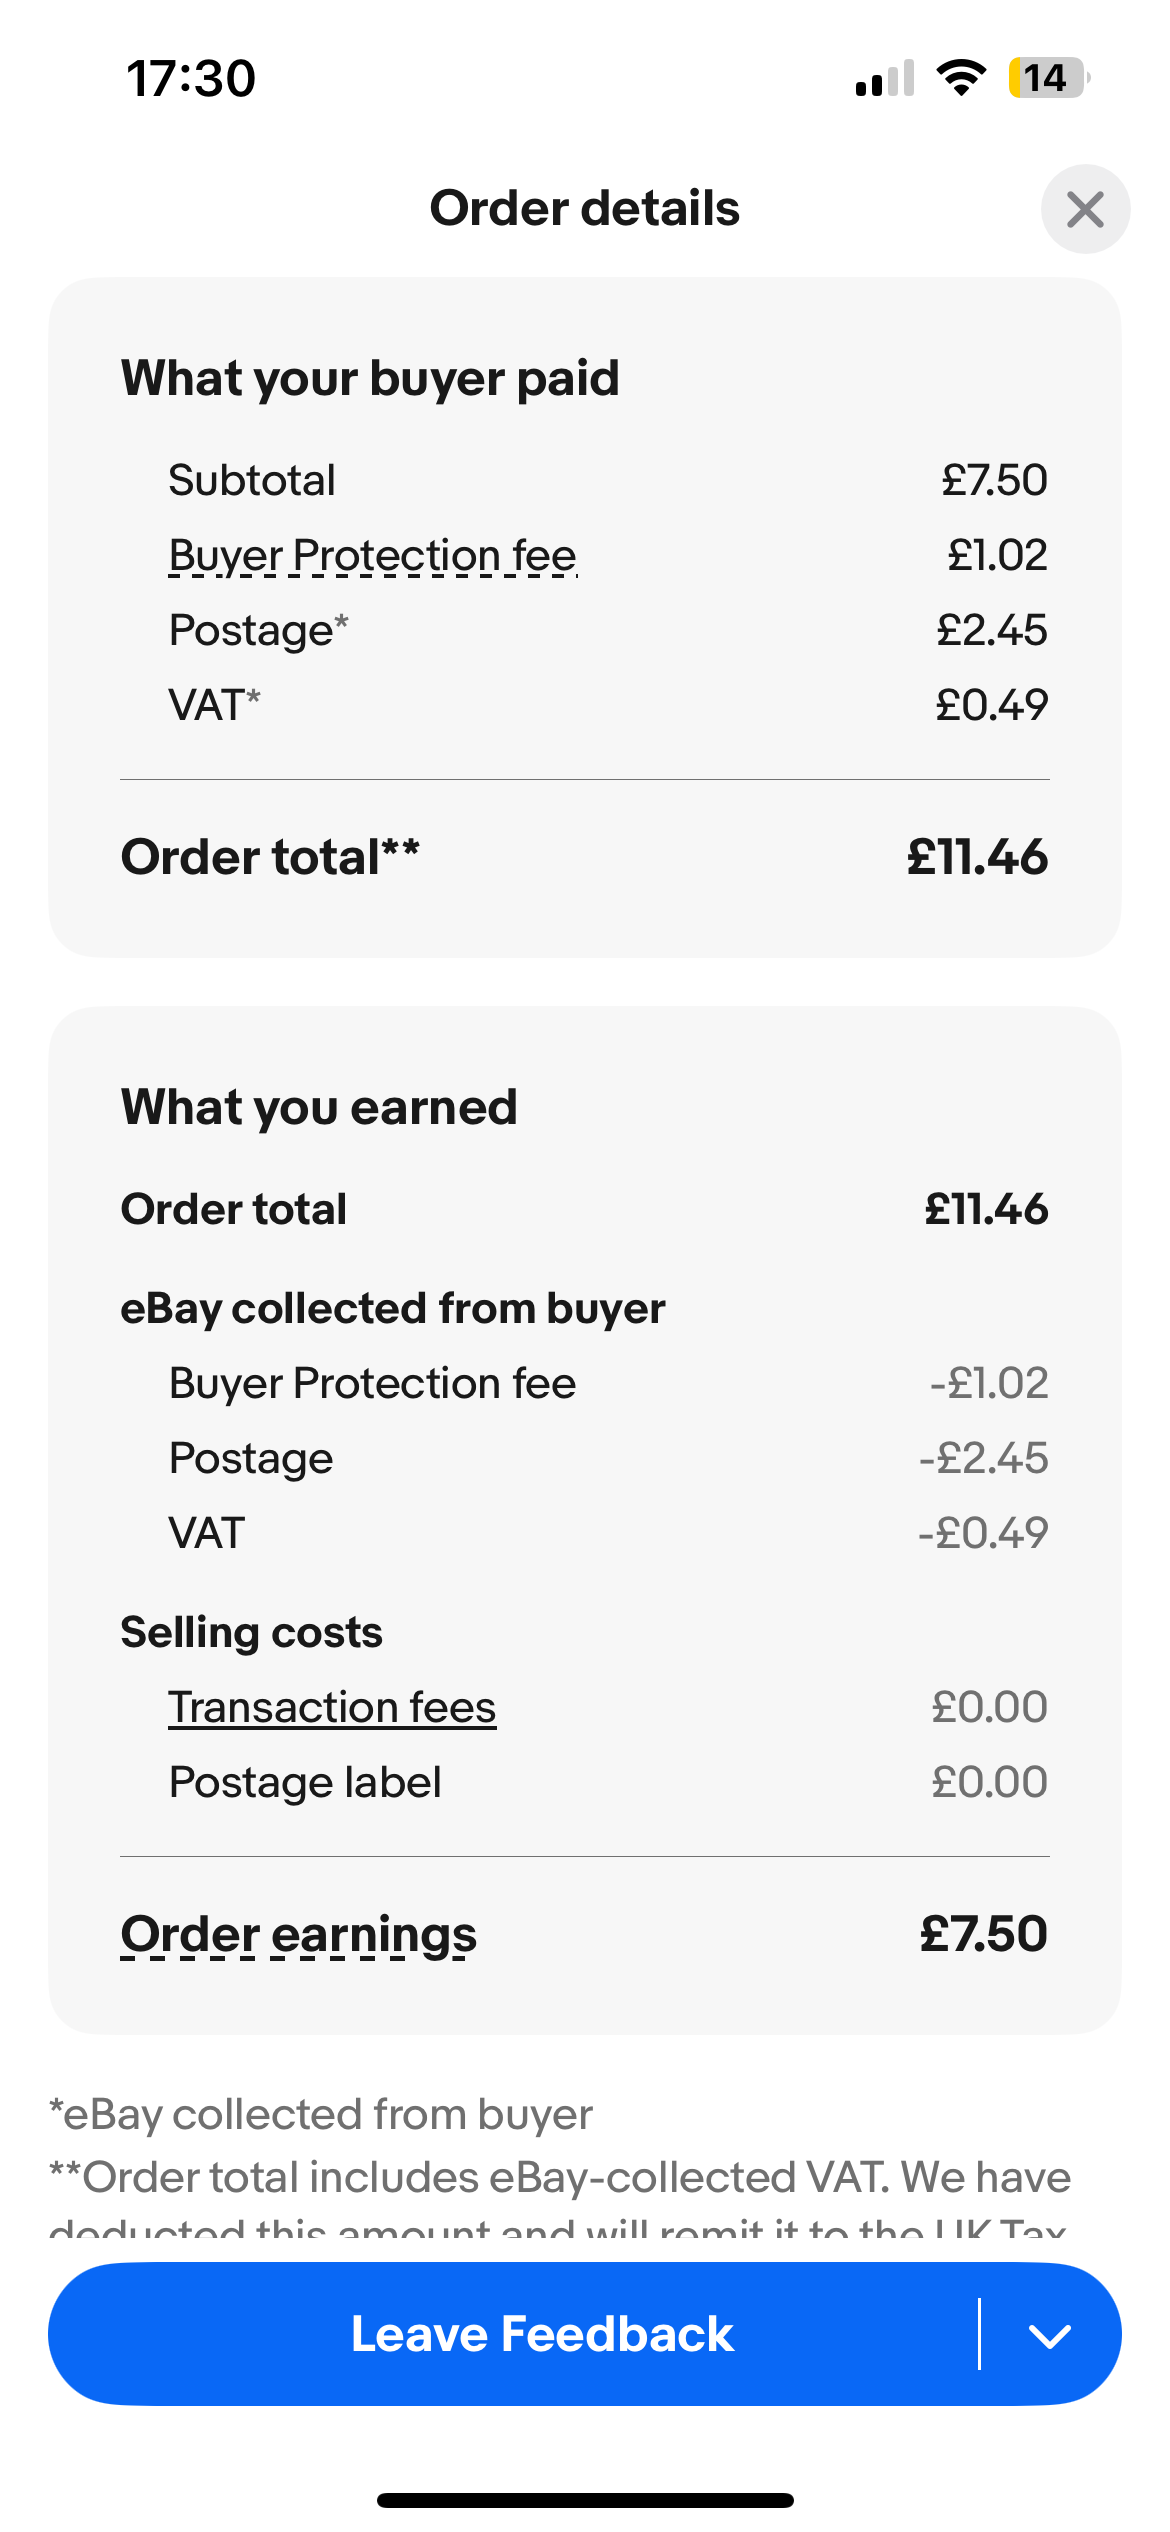
Task: Close the Order details sheet
Action: click(1085, 209)
